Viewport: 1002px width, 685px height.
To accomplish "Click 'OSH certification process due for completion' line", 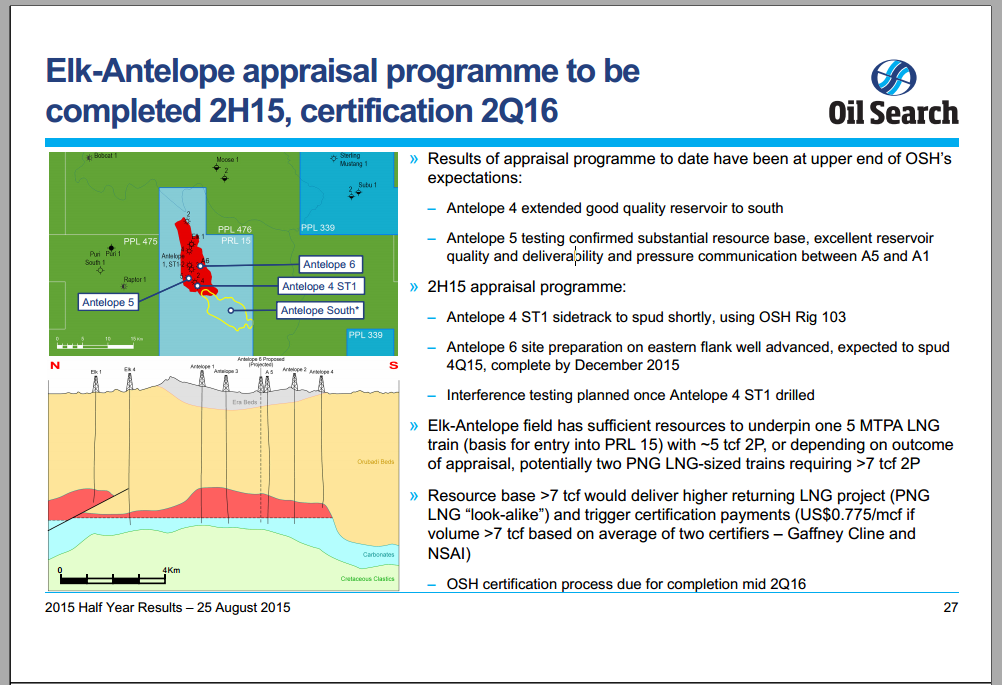I will click(626, 584).
